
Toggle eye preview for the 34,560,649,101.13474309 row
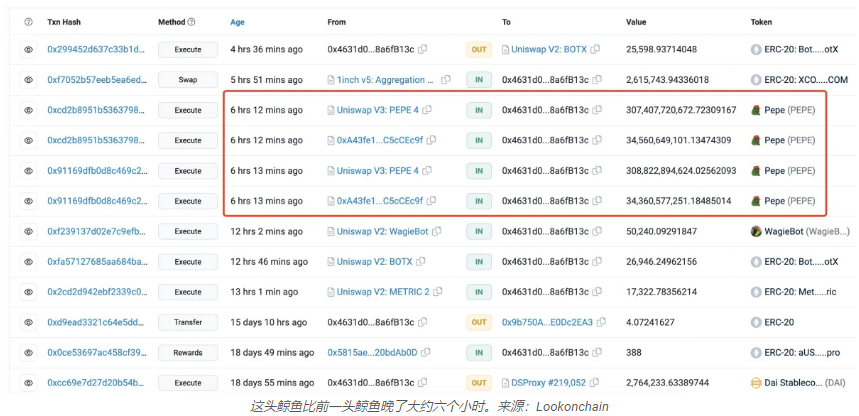coord(28,141)
